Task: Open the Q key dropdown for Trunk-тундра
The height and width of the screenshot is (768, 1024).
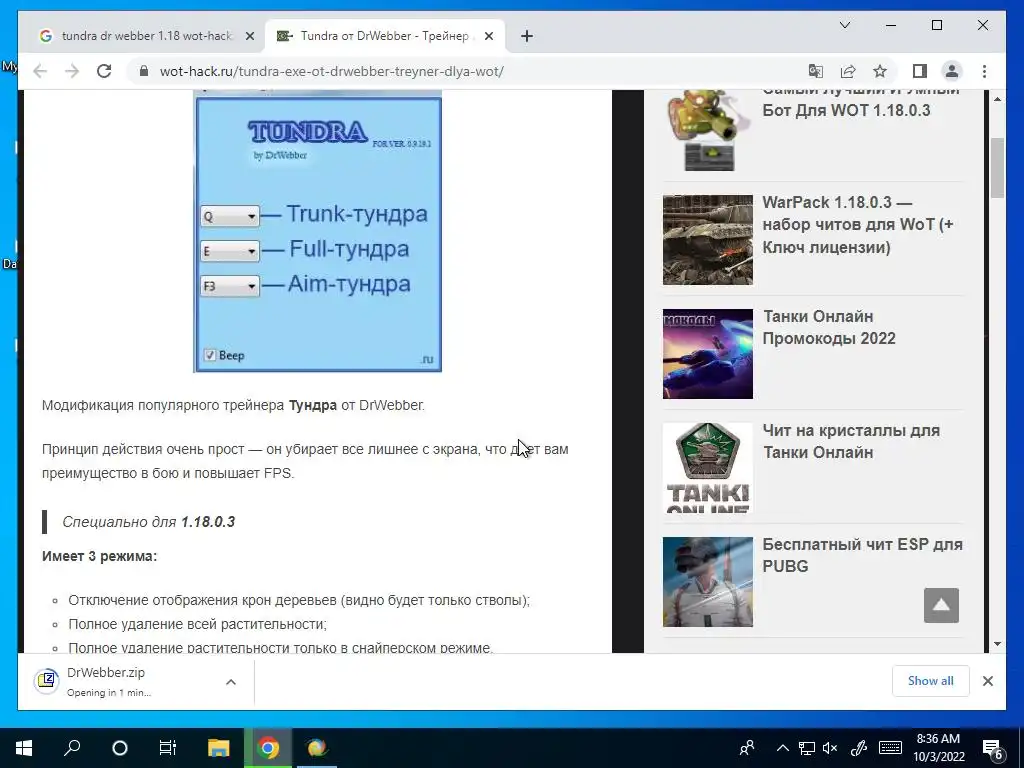Action: click(x=230, y=216)
